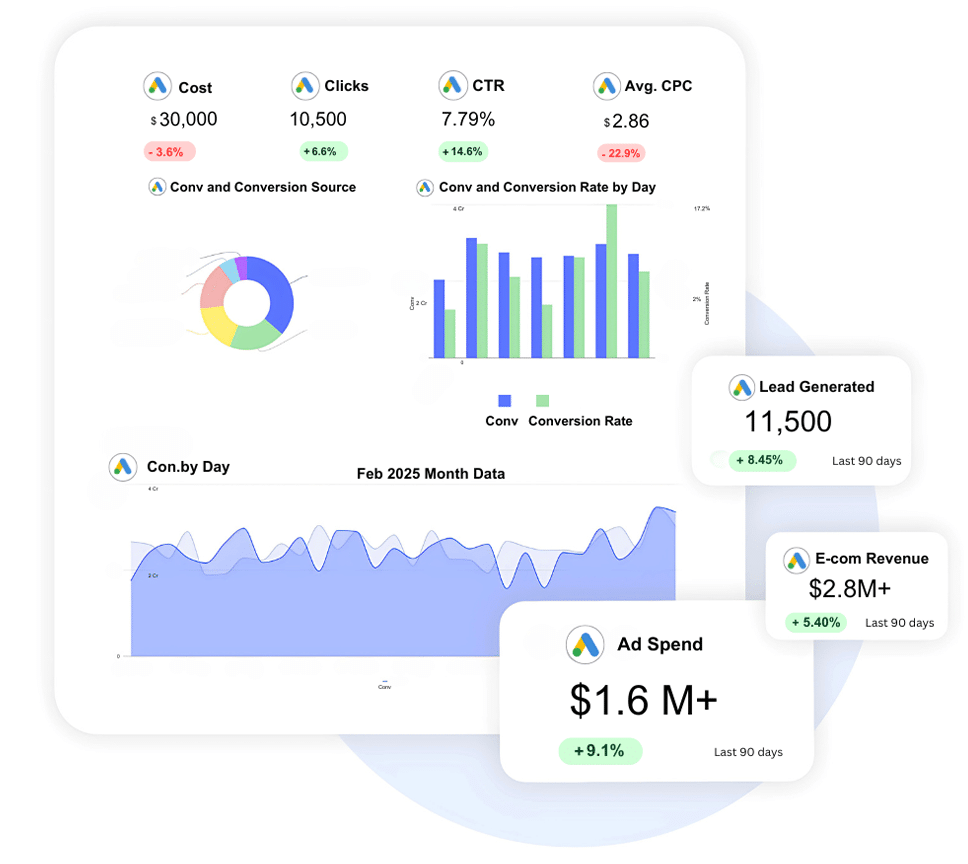
Task: Click the Lead Generated card title
Action: tap(817, 387)
